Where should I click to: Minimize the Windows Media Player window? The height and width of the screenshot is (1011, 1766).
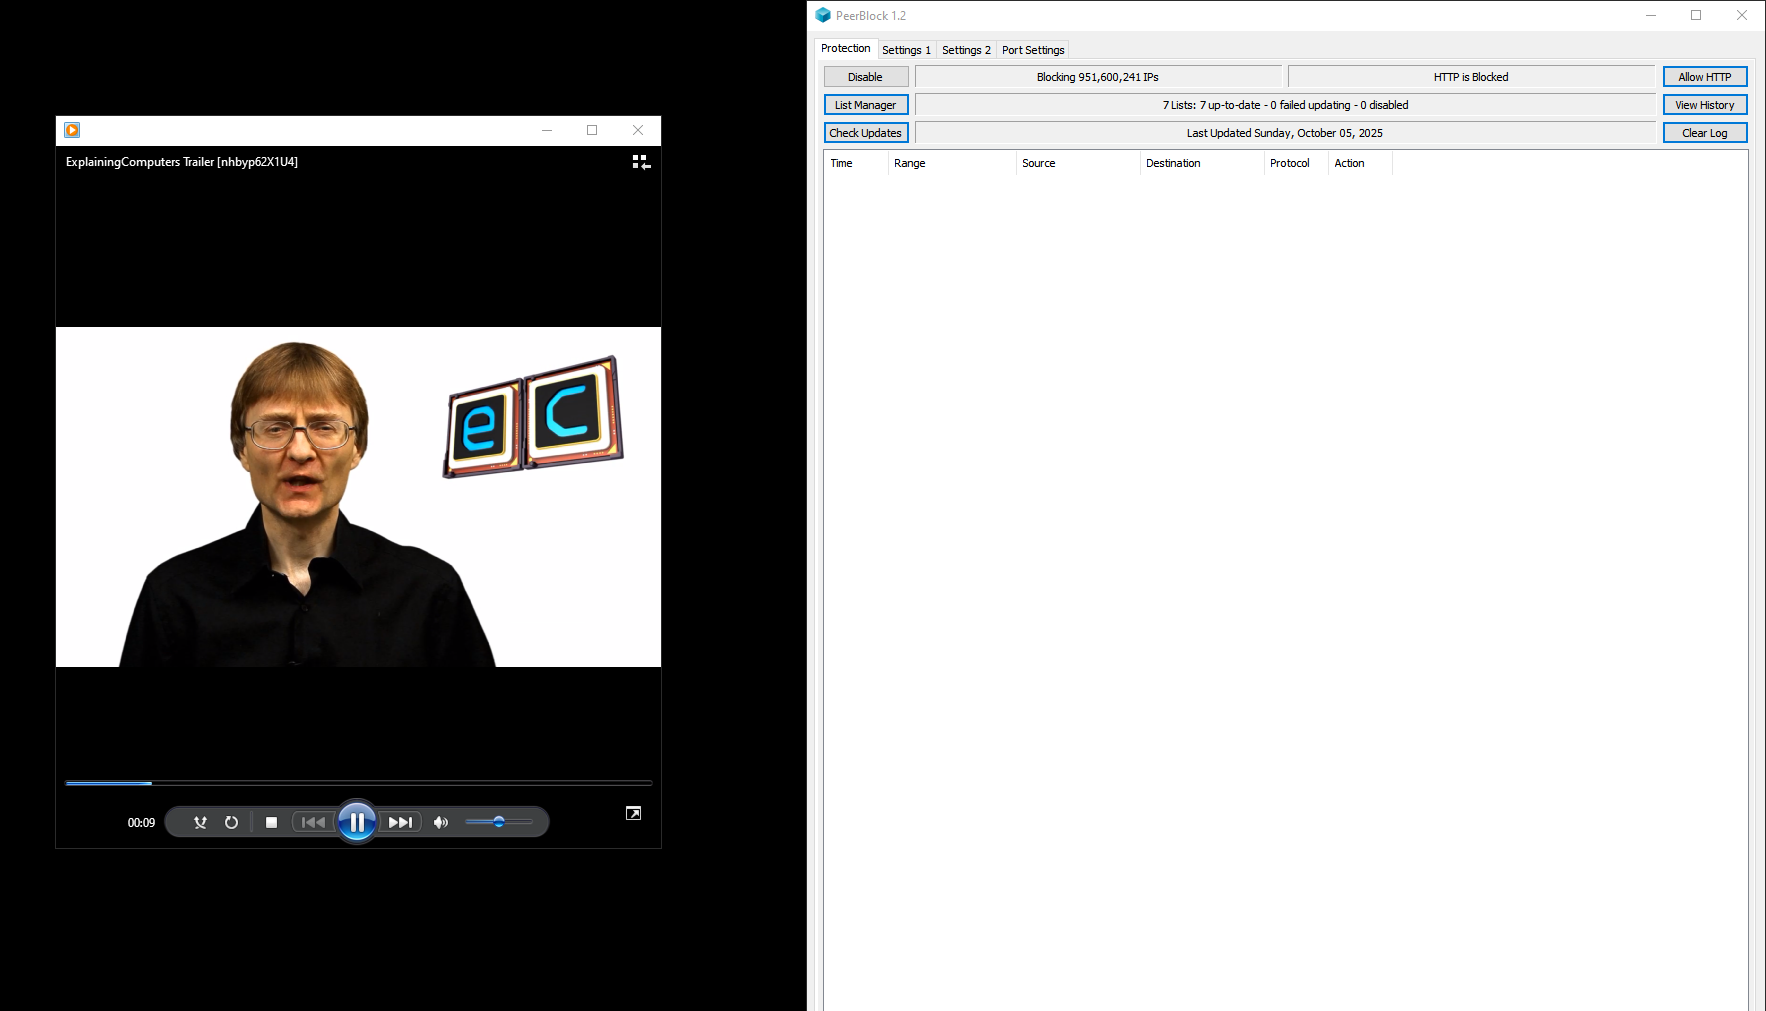pos(547,130)
